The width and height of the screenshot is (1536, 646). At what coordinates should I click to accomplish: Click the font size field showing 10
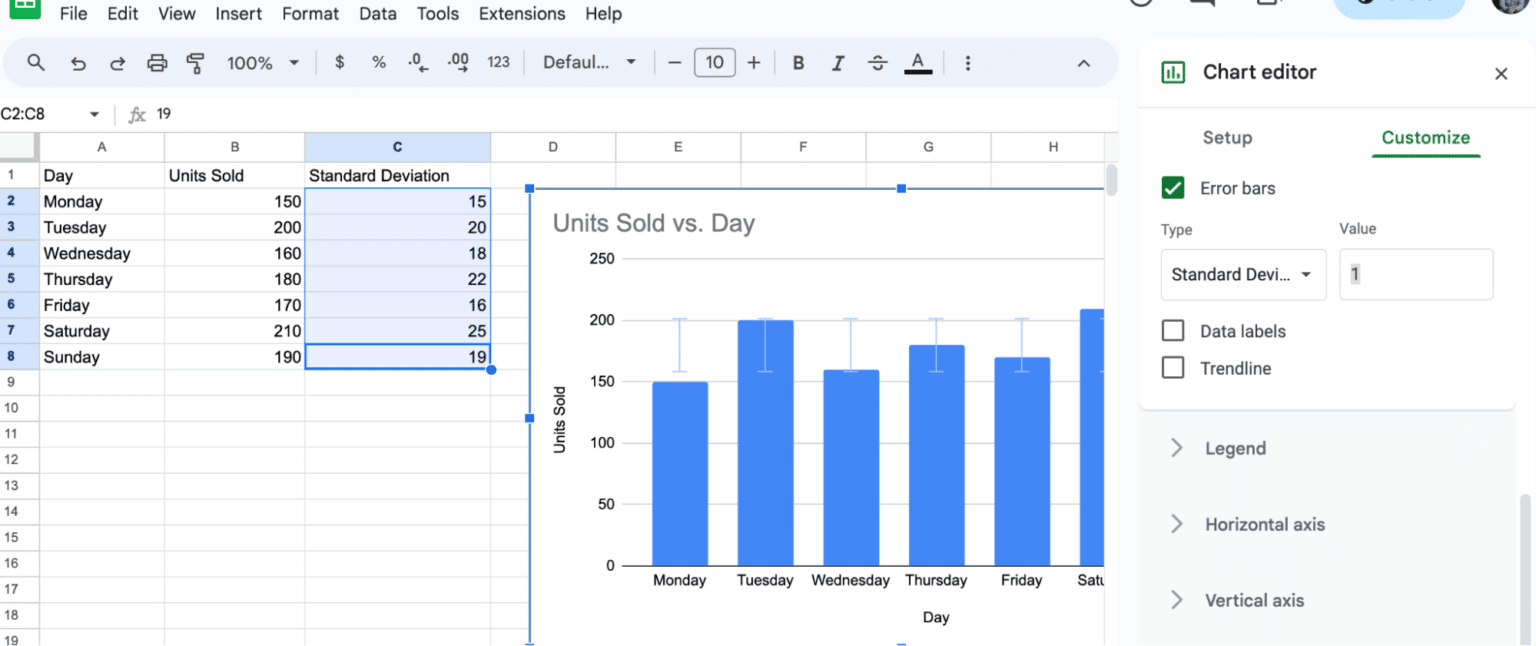coord(714,63)
